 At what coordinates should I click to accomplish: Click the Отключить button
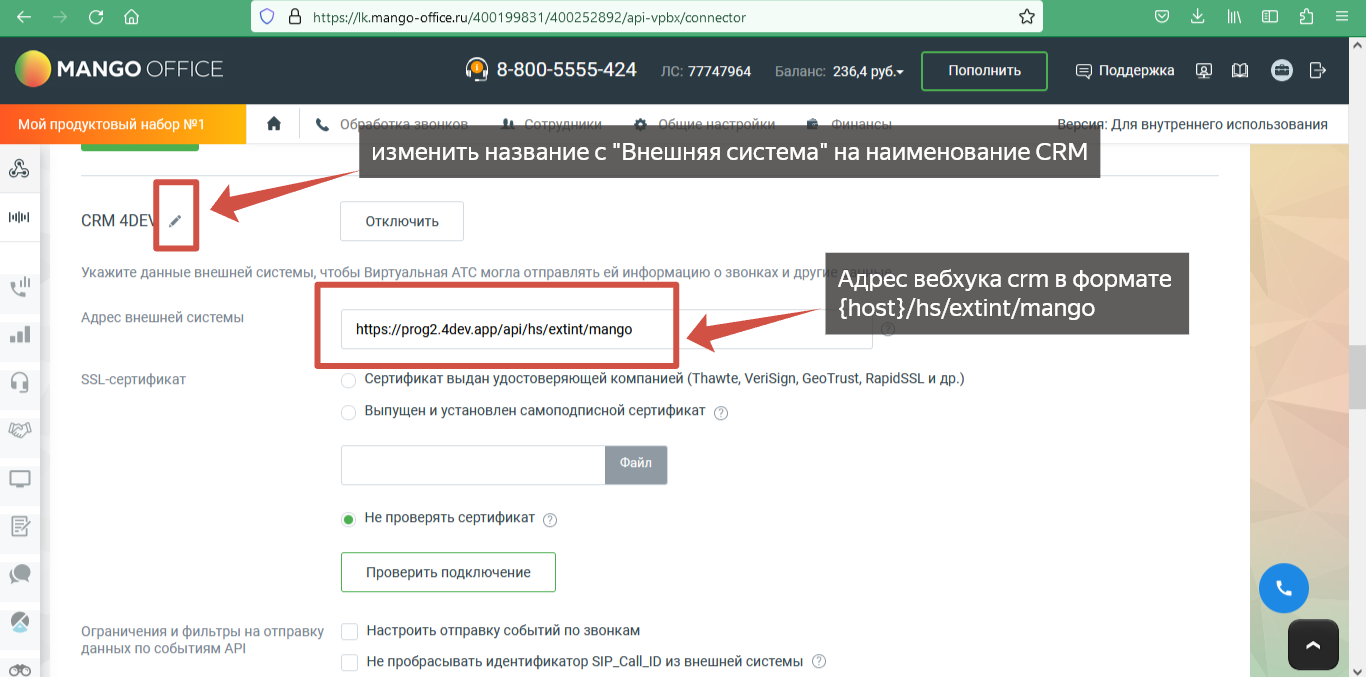(x=402, y=221)
